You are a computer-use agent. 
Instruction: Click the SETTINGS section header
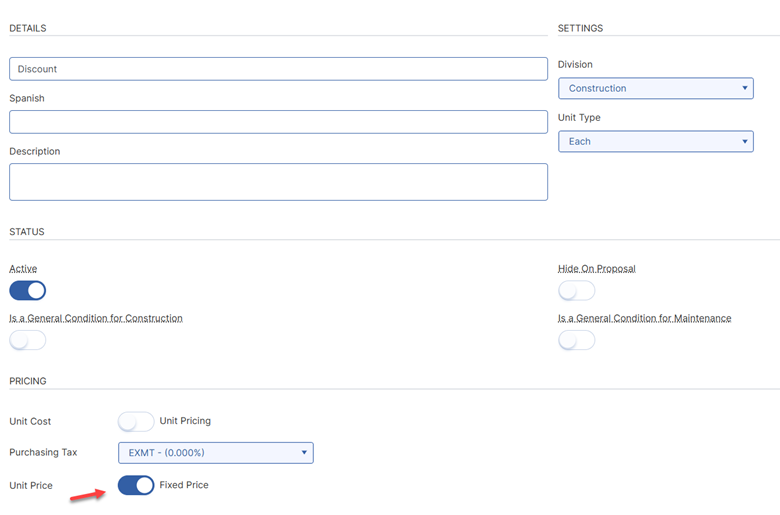(x=580, y=28)
